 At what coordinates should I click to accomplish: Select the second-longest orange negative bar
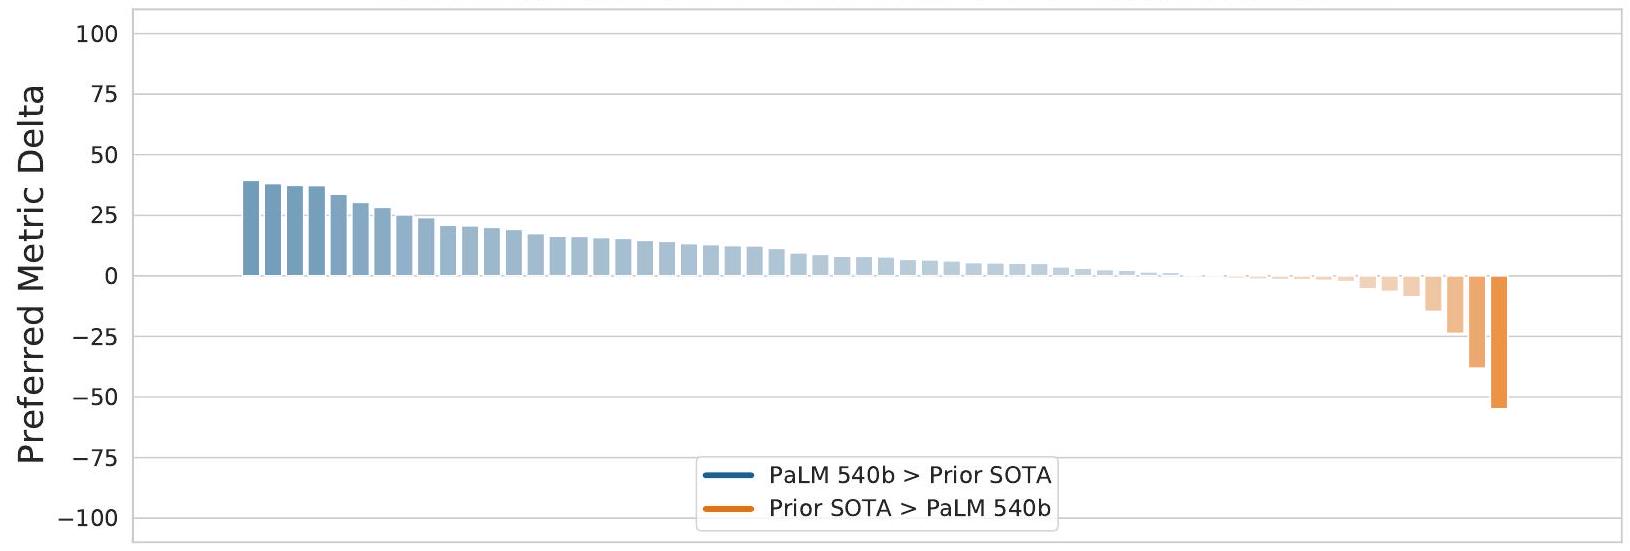tap(1477, 321)
